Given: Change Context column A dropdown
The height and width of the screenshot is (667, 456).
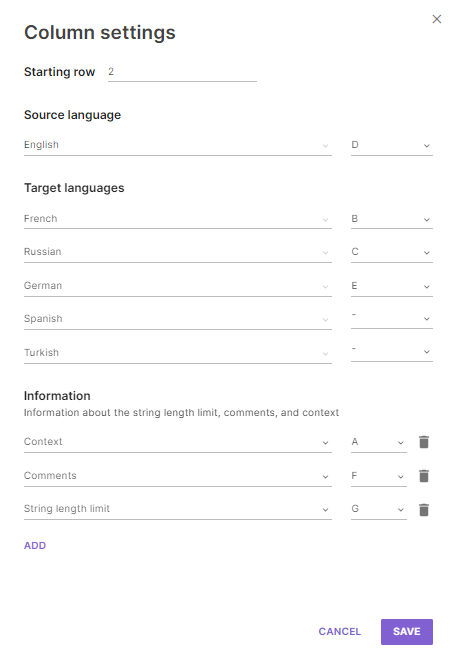Looking at the screenshot, I should coord(379,442).
